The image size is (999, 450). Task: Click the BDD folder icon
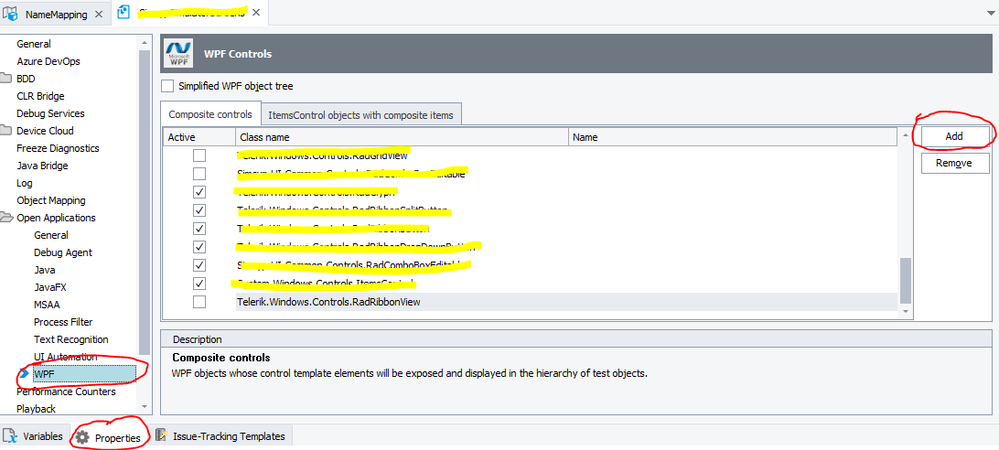tap(7, 79)
